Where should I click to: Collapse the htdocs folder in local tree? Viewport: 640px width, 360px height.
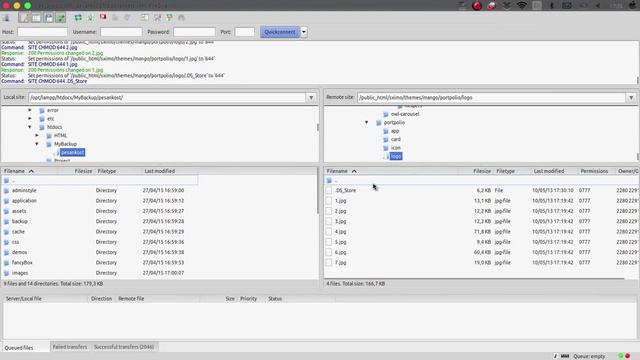click(x=30, y=127)
